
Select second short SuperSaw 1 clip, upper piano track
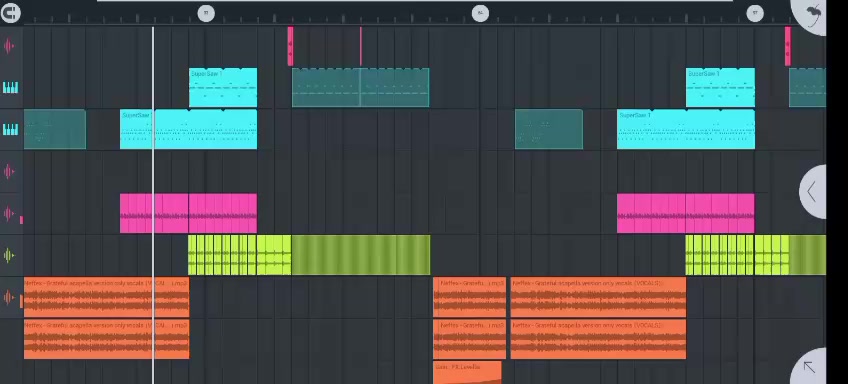[x=720, y=88]
